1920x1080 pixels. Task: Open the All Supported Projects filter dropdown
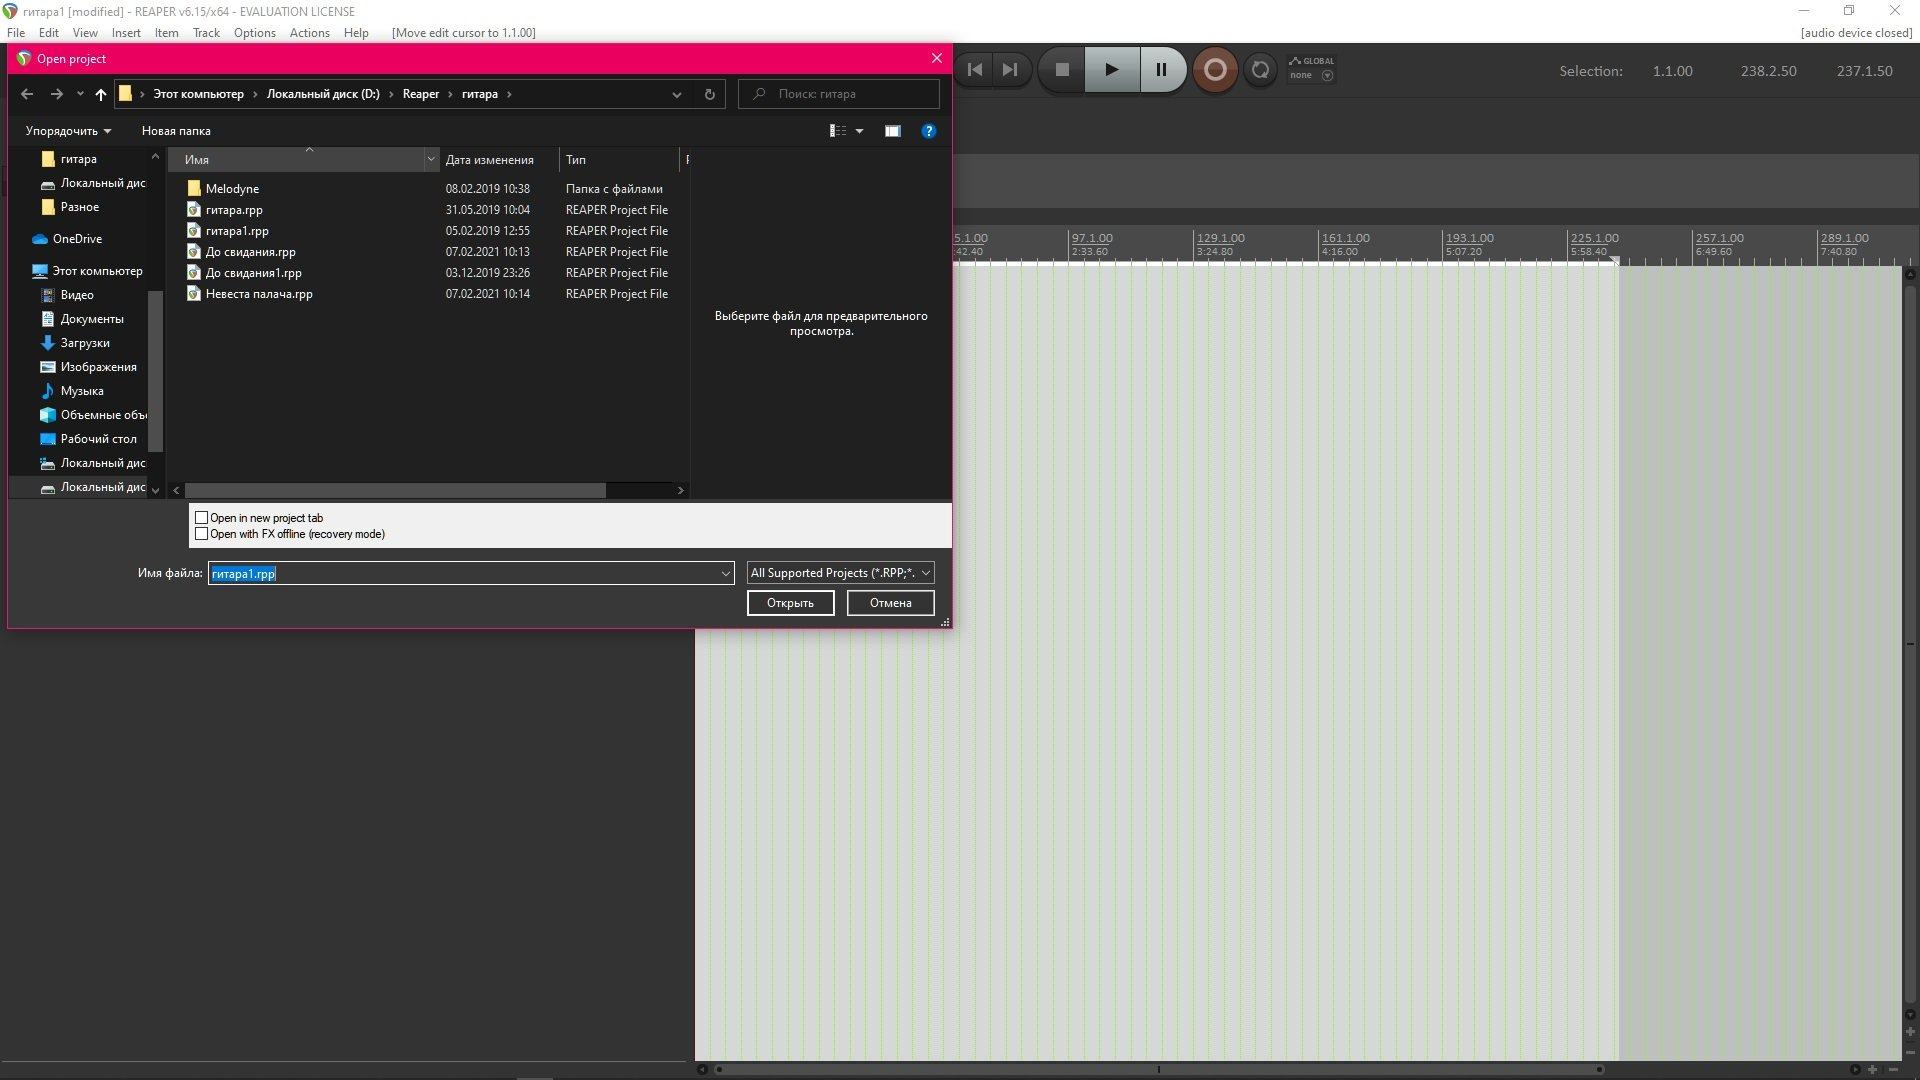(840, 573)
